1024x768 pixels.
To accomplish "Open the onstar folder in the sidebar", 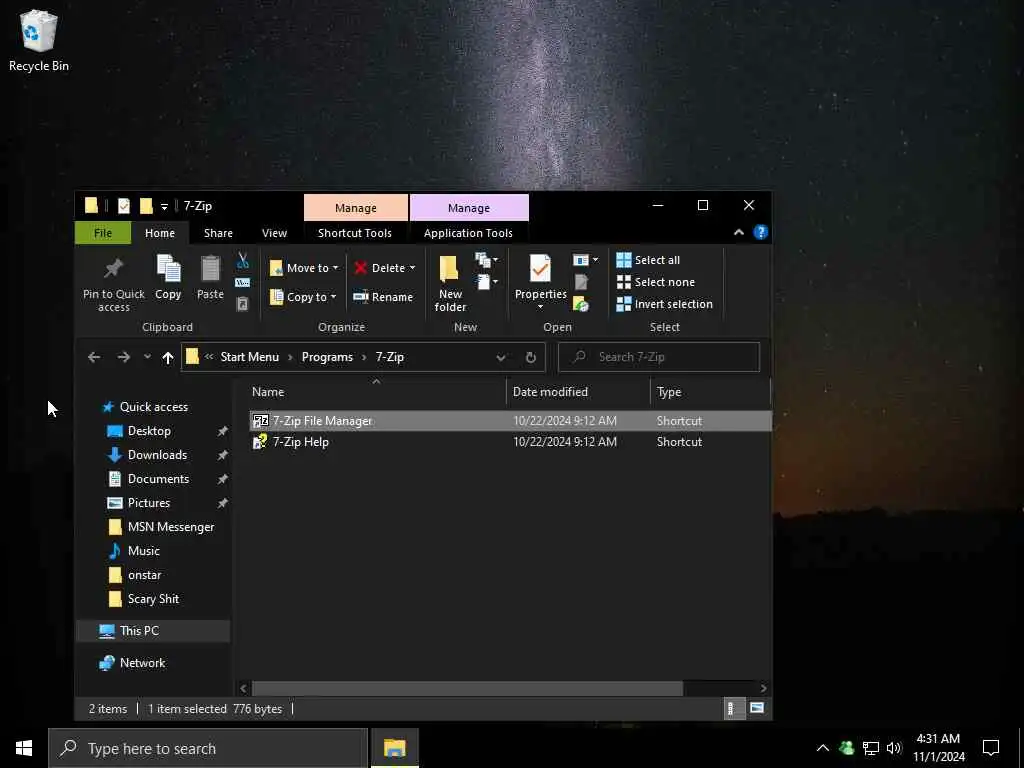I will tap(144, 575).
